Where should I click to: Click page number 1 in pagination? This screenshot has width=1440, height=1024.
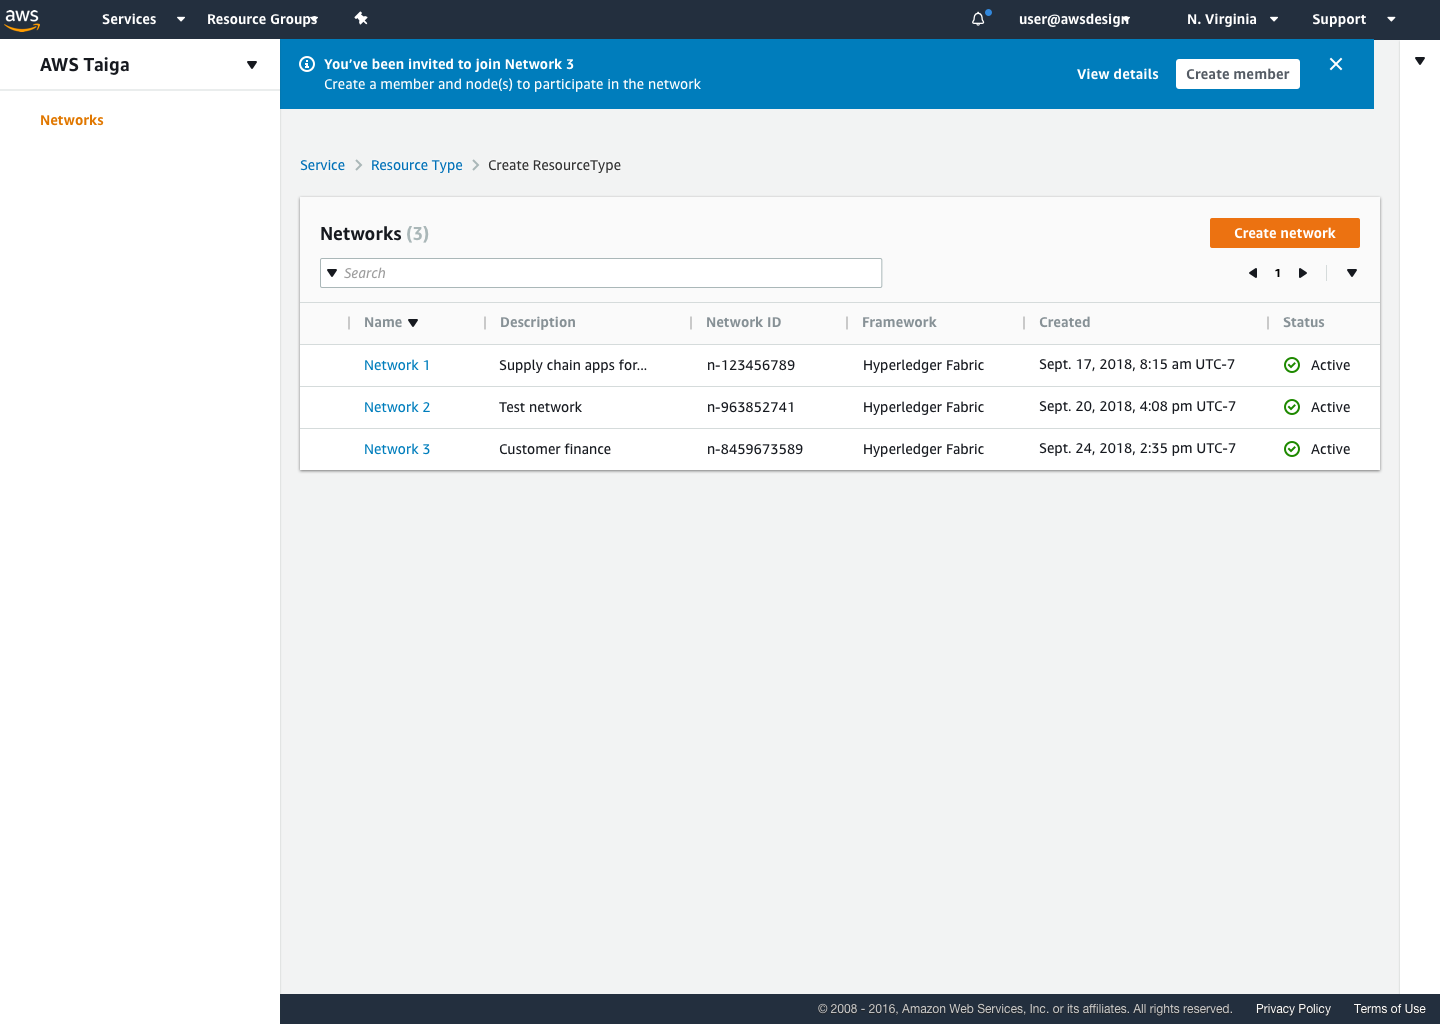click(x=1278, y=273)
